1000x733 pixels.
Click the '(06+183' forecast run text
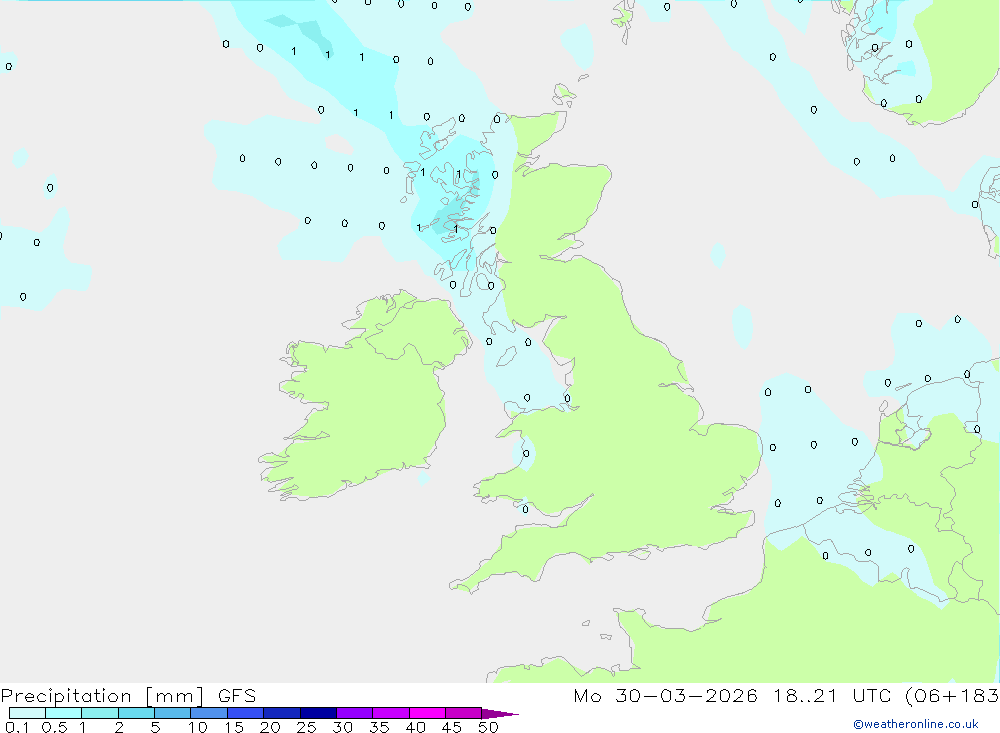click(952, 696)
